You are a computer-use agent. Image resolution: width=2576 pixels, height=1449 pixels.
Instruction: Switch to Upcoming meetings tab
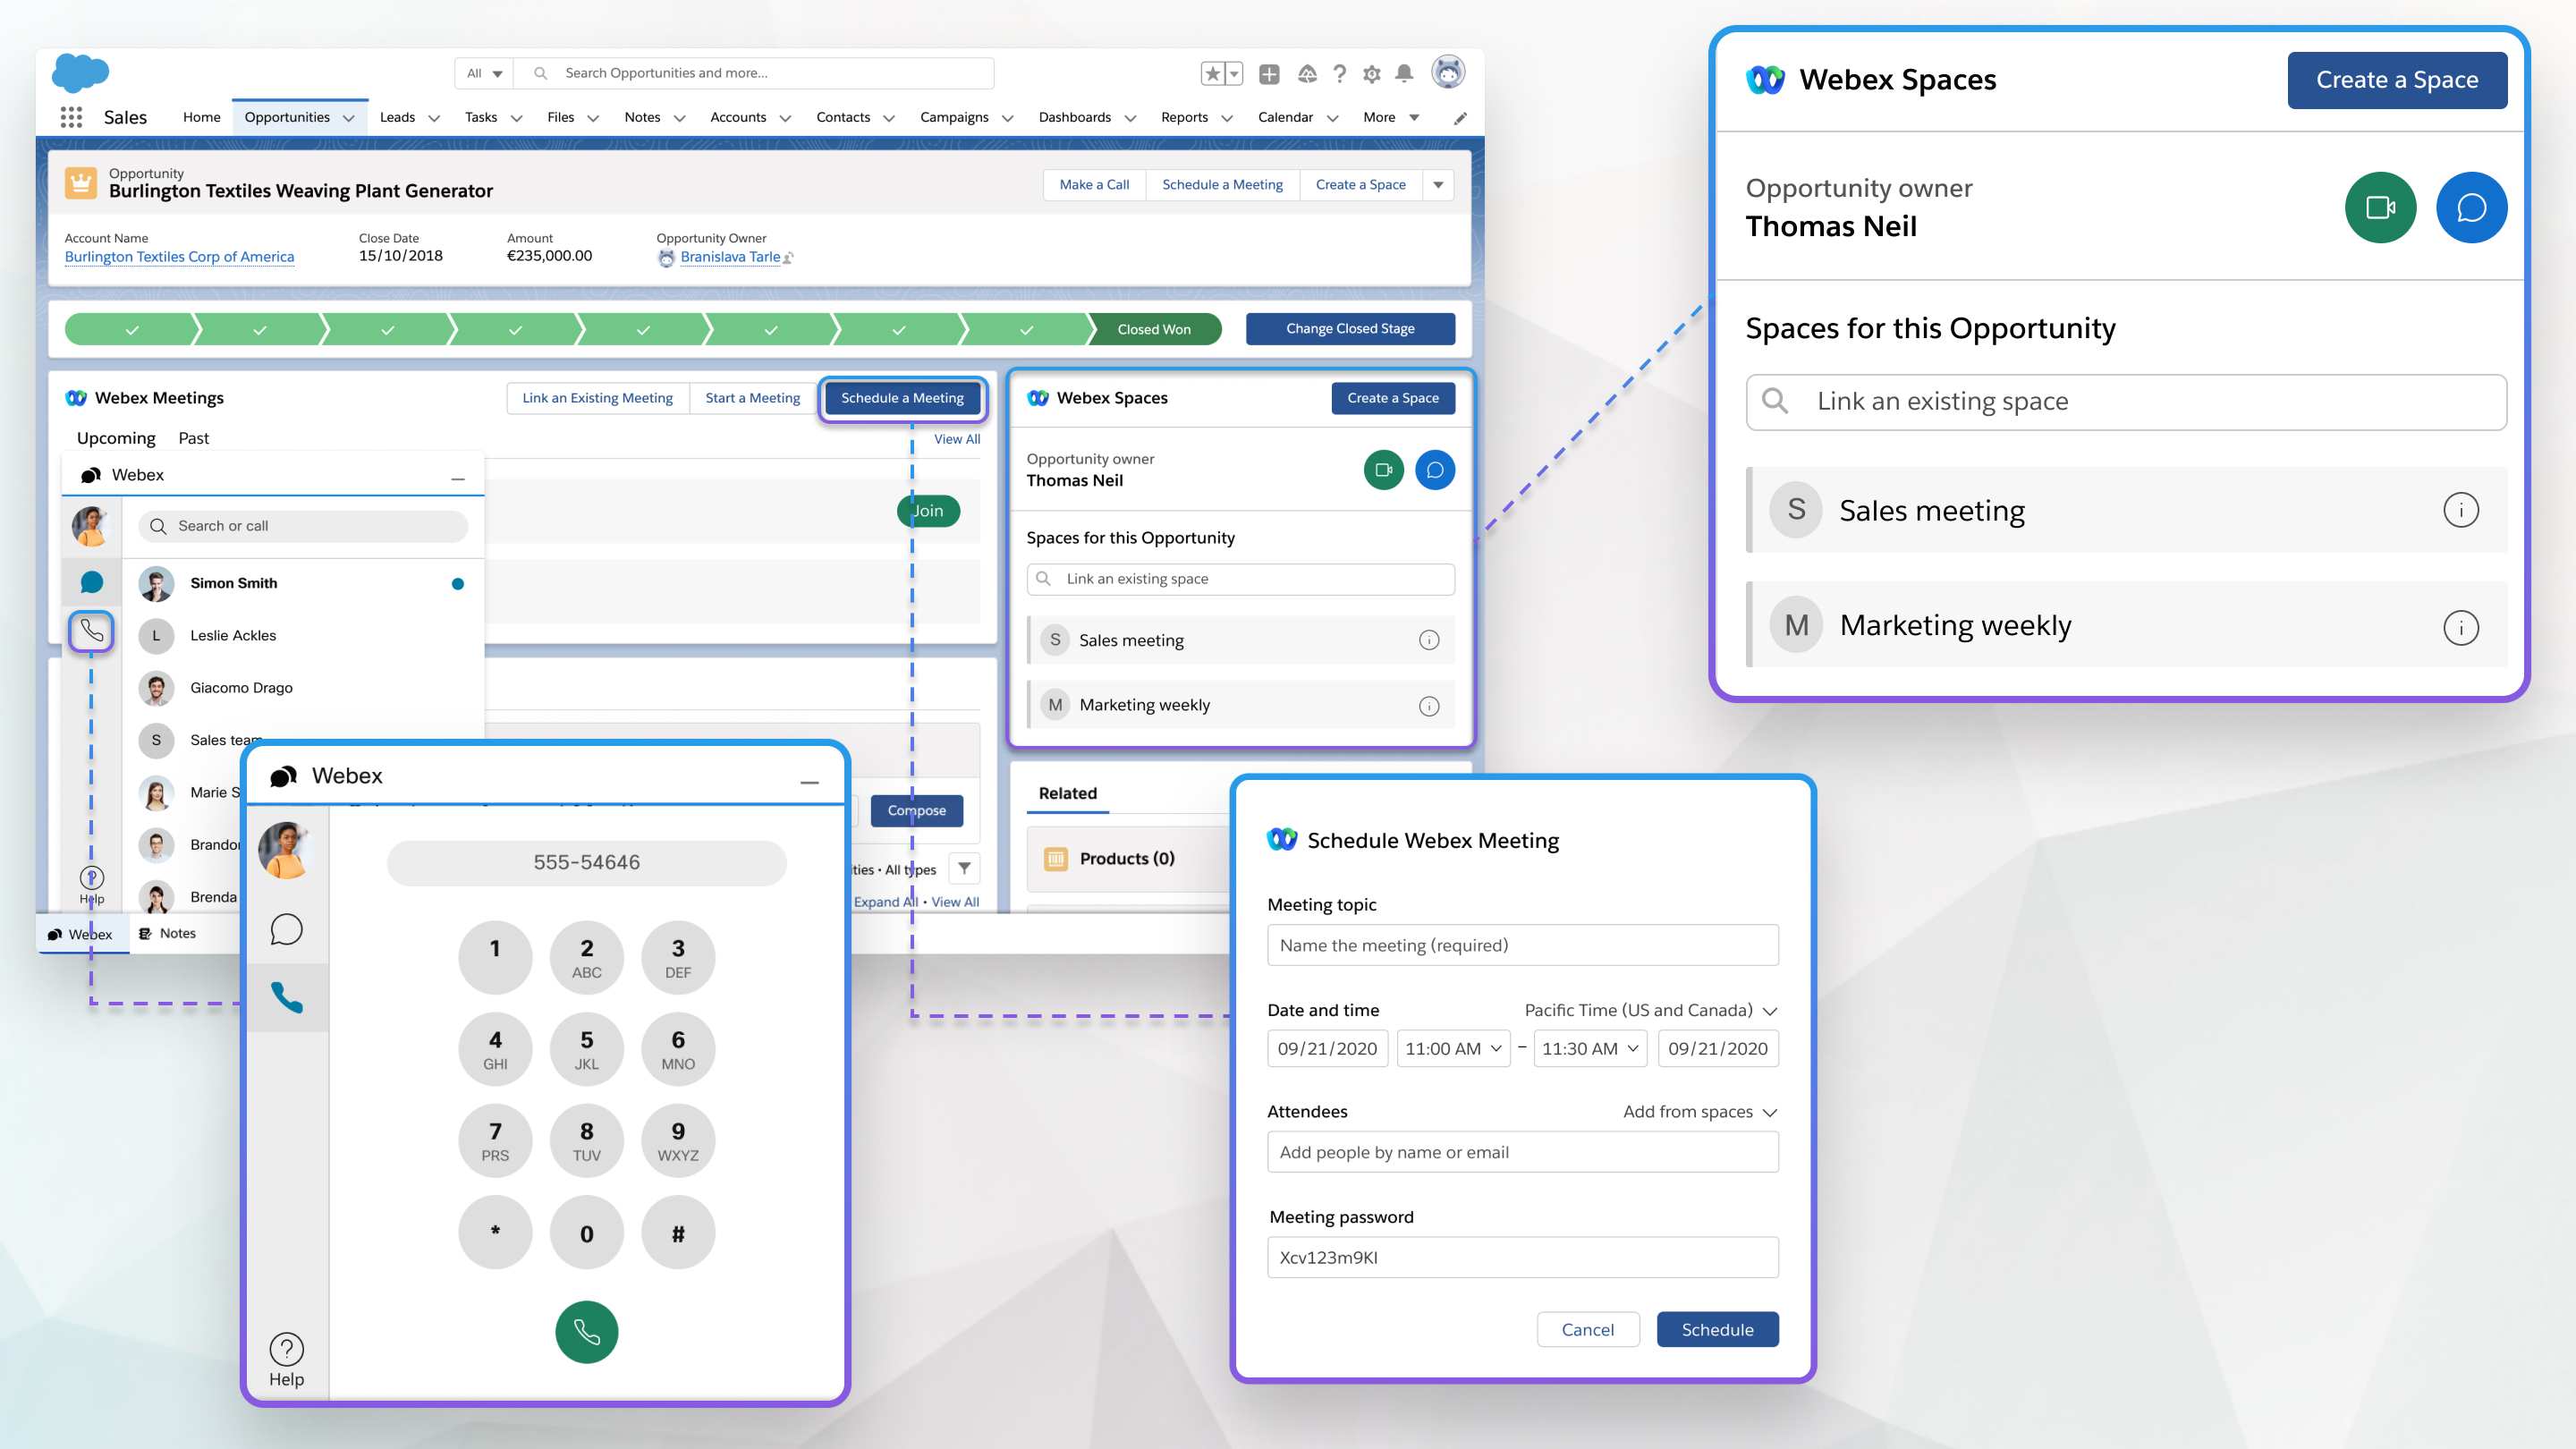[116, 438]
